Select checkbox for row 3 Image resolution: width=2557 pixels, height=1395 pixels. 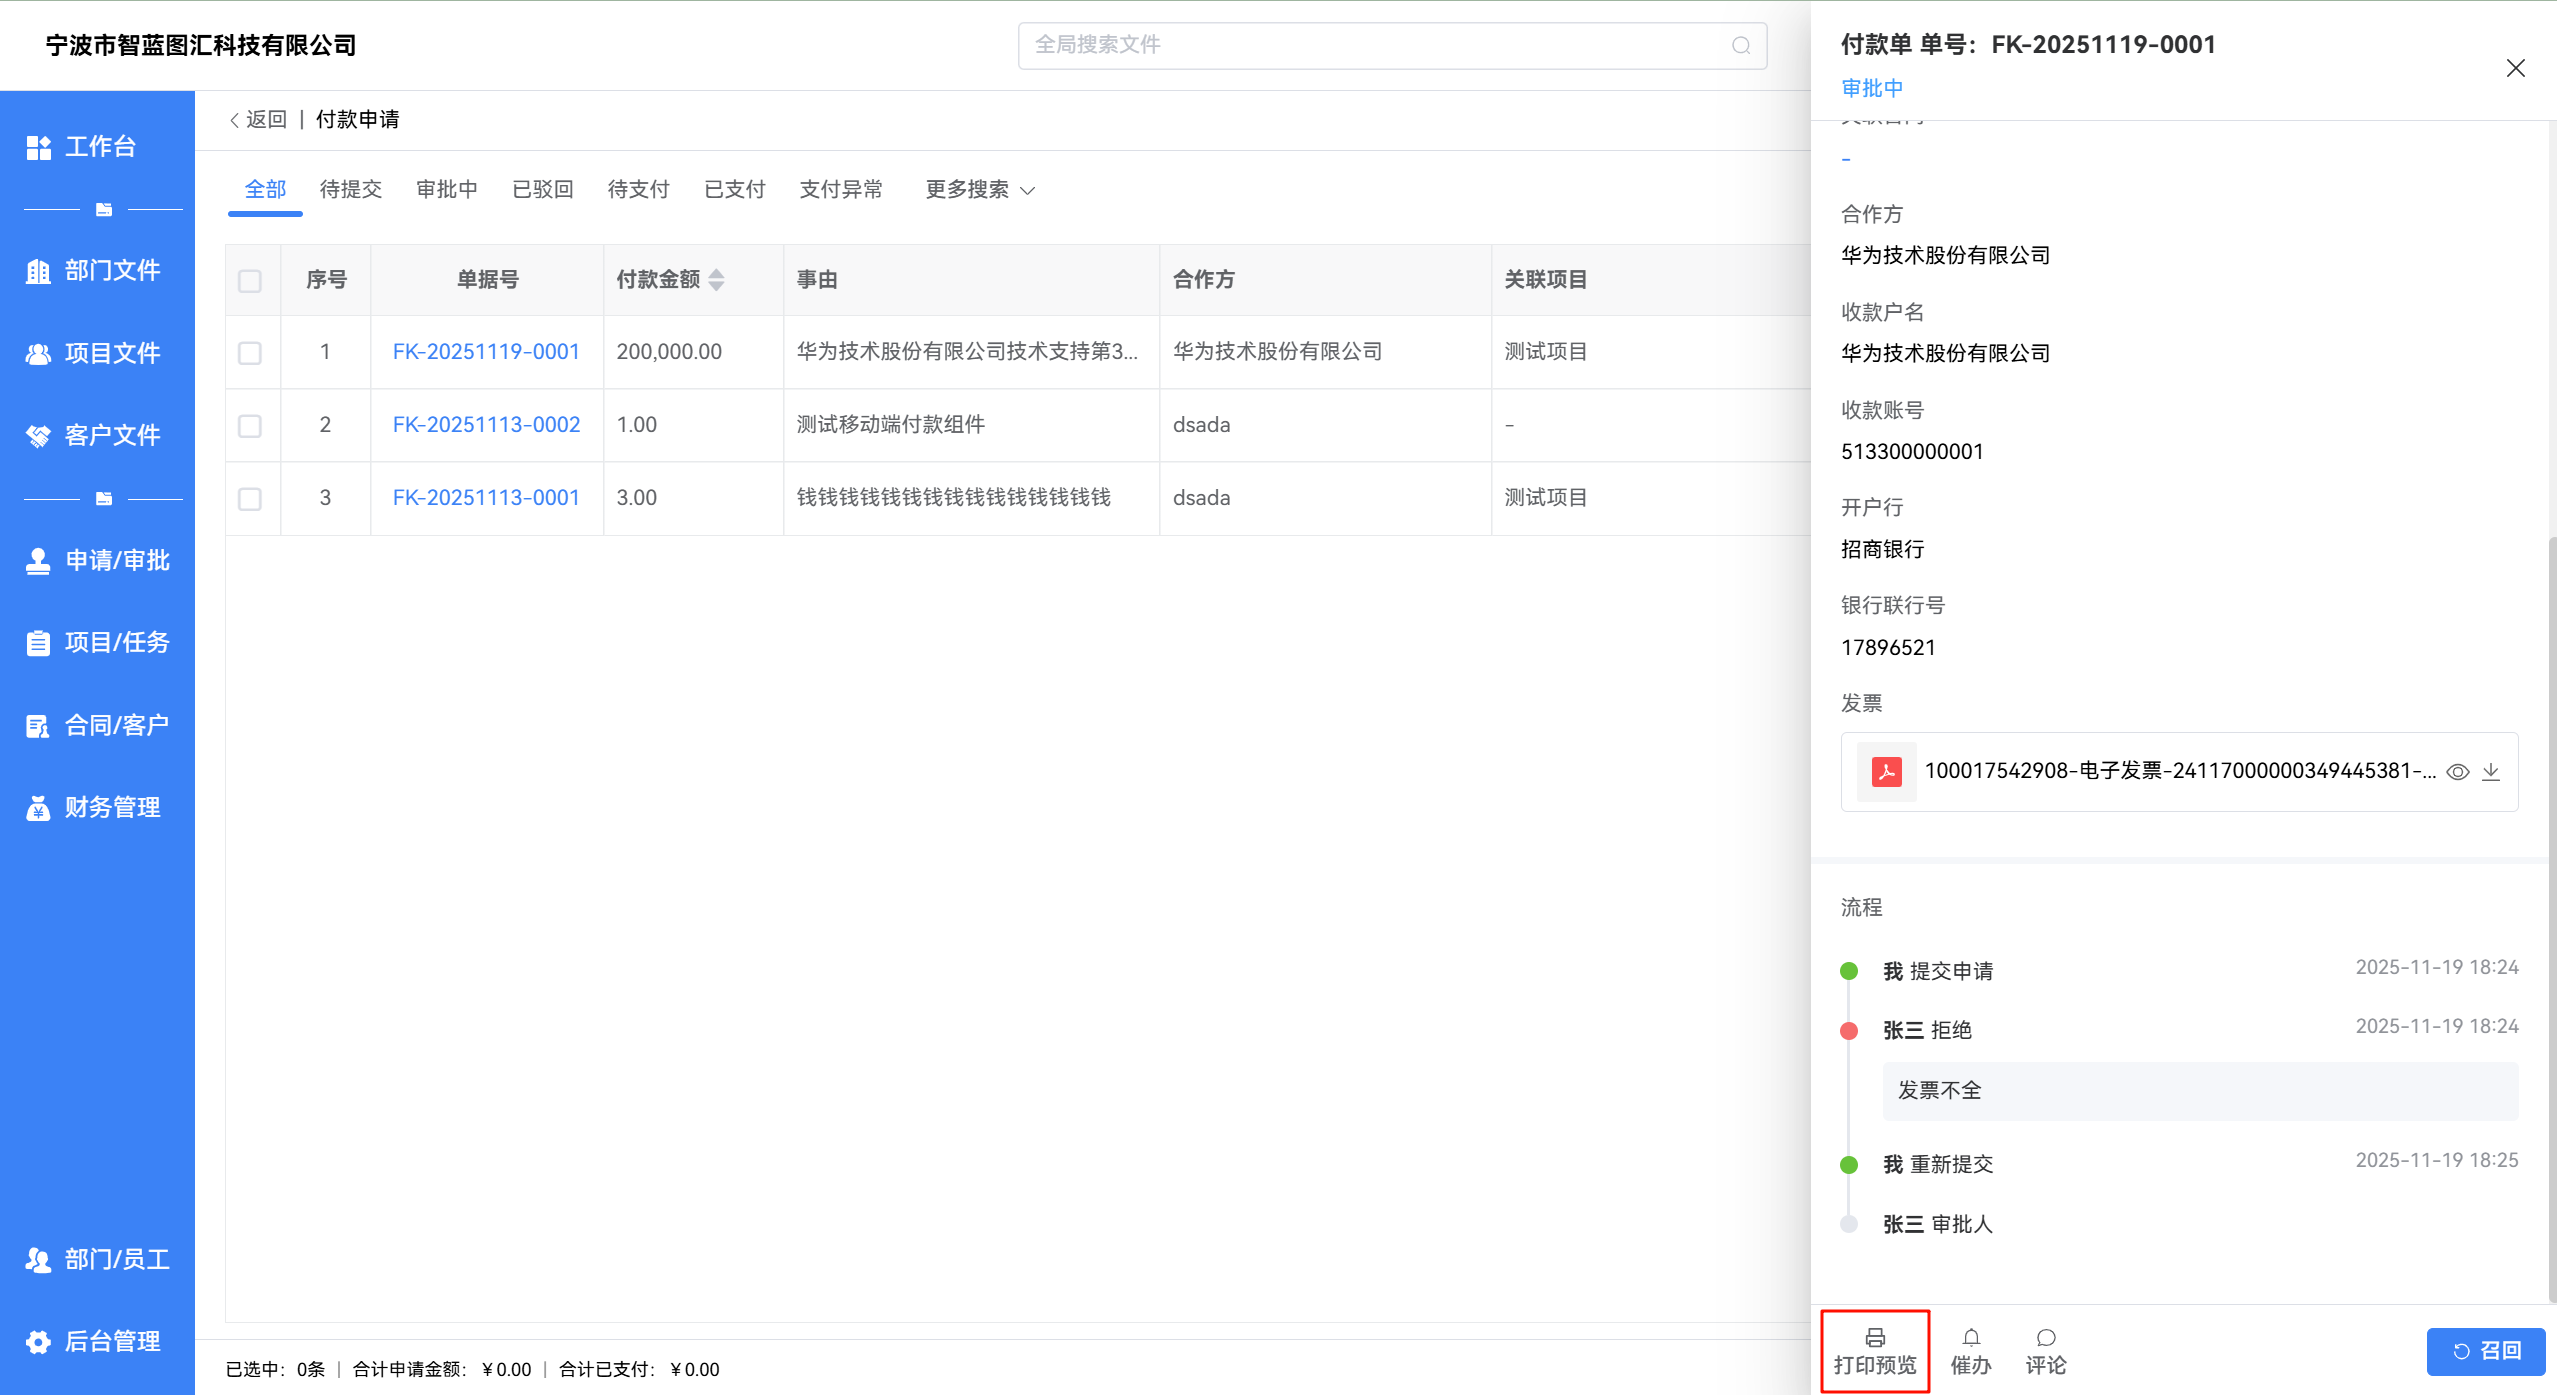click(250, 499)
